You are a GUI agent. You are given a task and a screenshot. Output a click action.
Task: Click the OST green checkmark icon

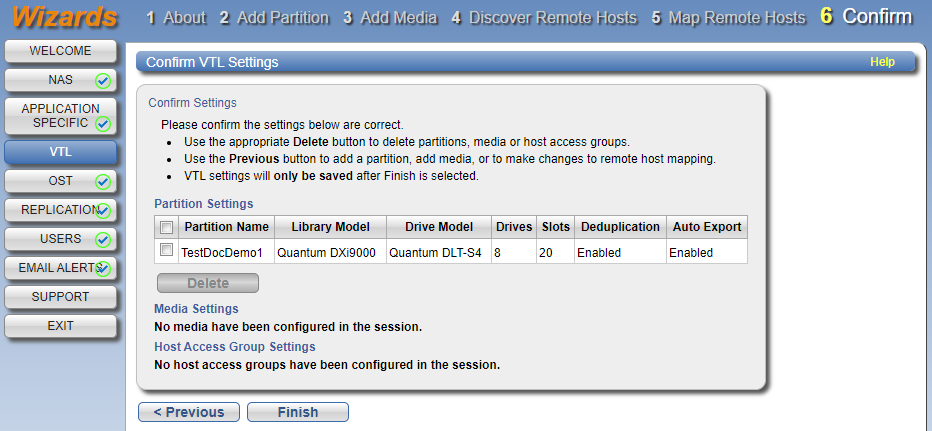pos(103,182)
